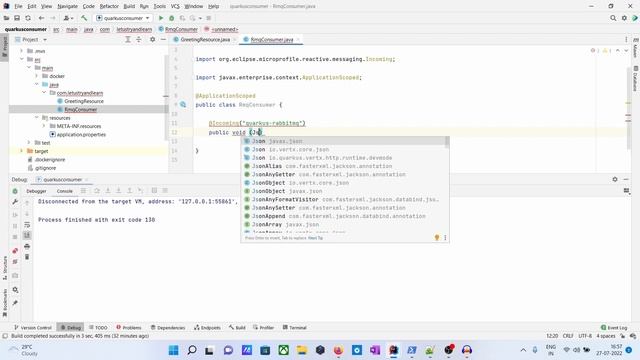Viewport: 640px width, 360px height.
Task: Open the File menu
Action: [18, 6]
